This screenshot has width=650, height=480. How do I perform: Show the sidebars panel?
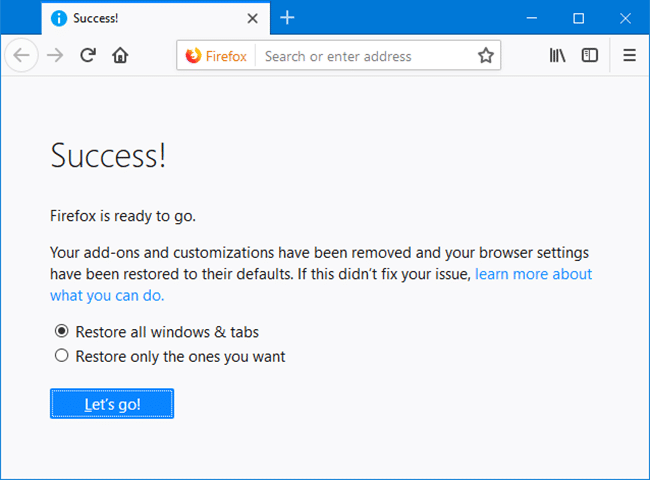[x=589, y=55]
